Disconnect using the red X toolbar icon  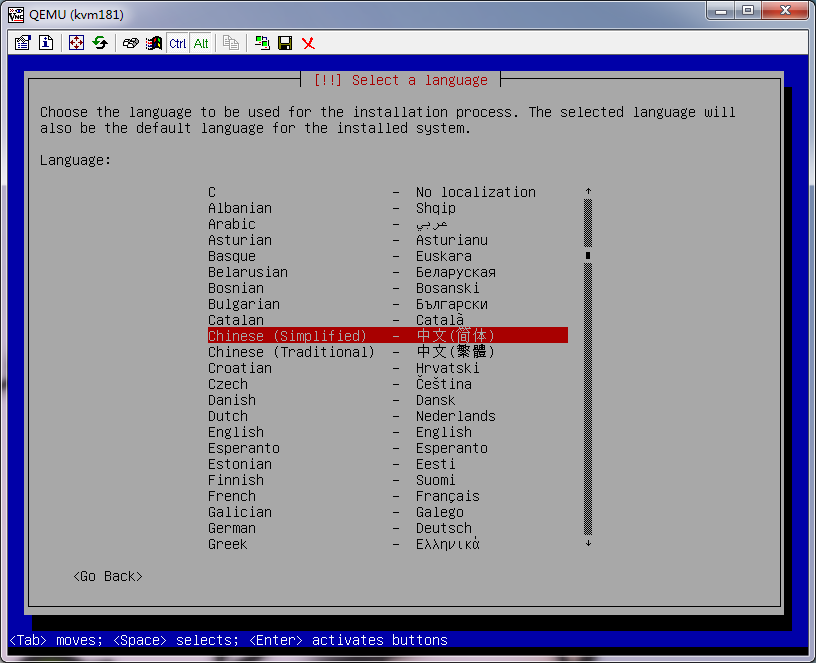pyautogui.click(x=308, y=43)
